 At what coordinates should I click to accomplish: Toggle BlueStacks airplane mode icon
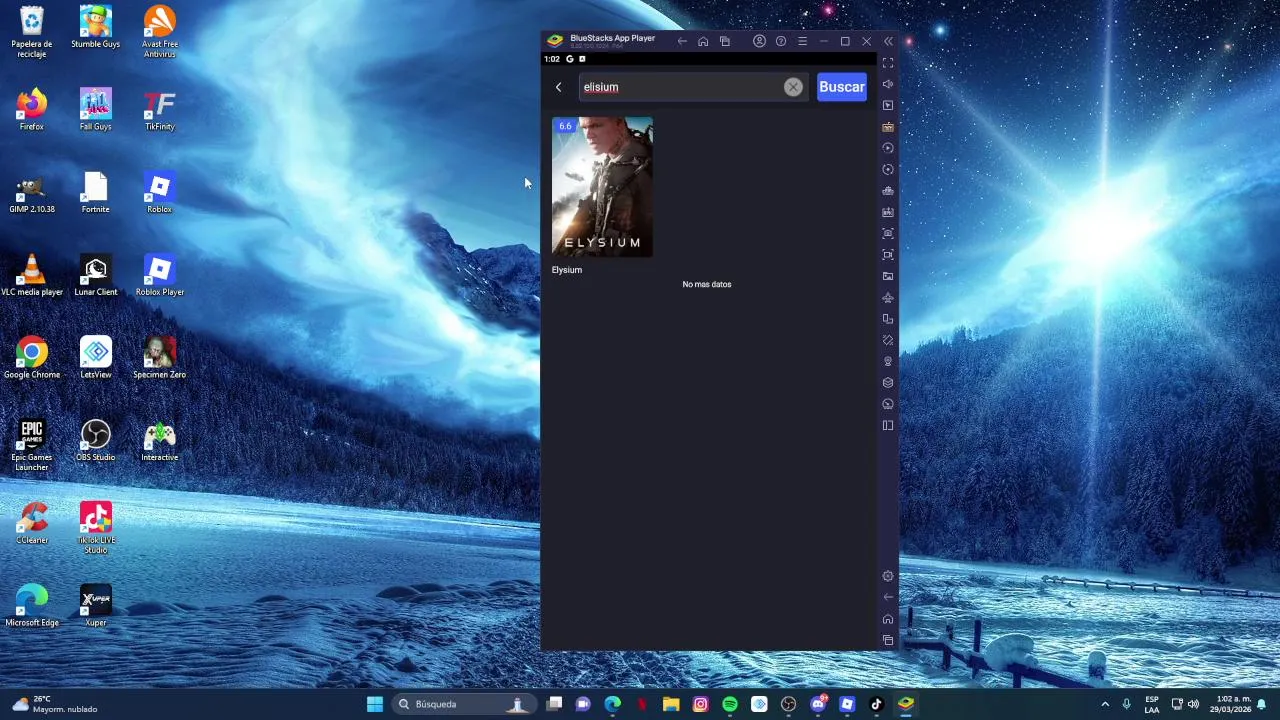click(888, 297)
